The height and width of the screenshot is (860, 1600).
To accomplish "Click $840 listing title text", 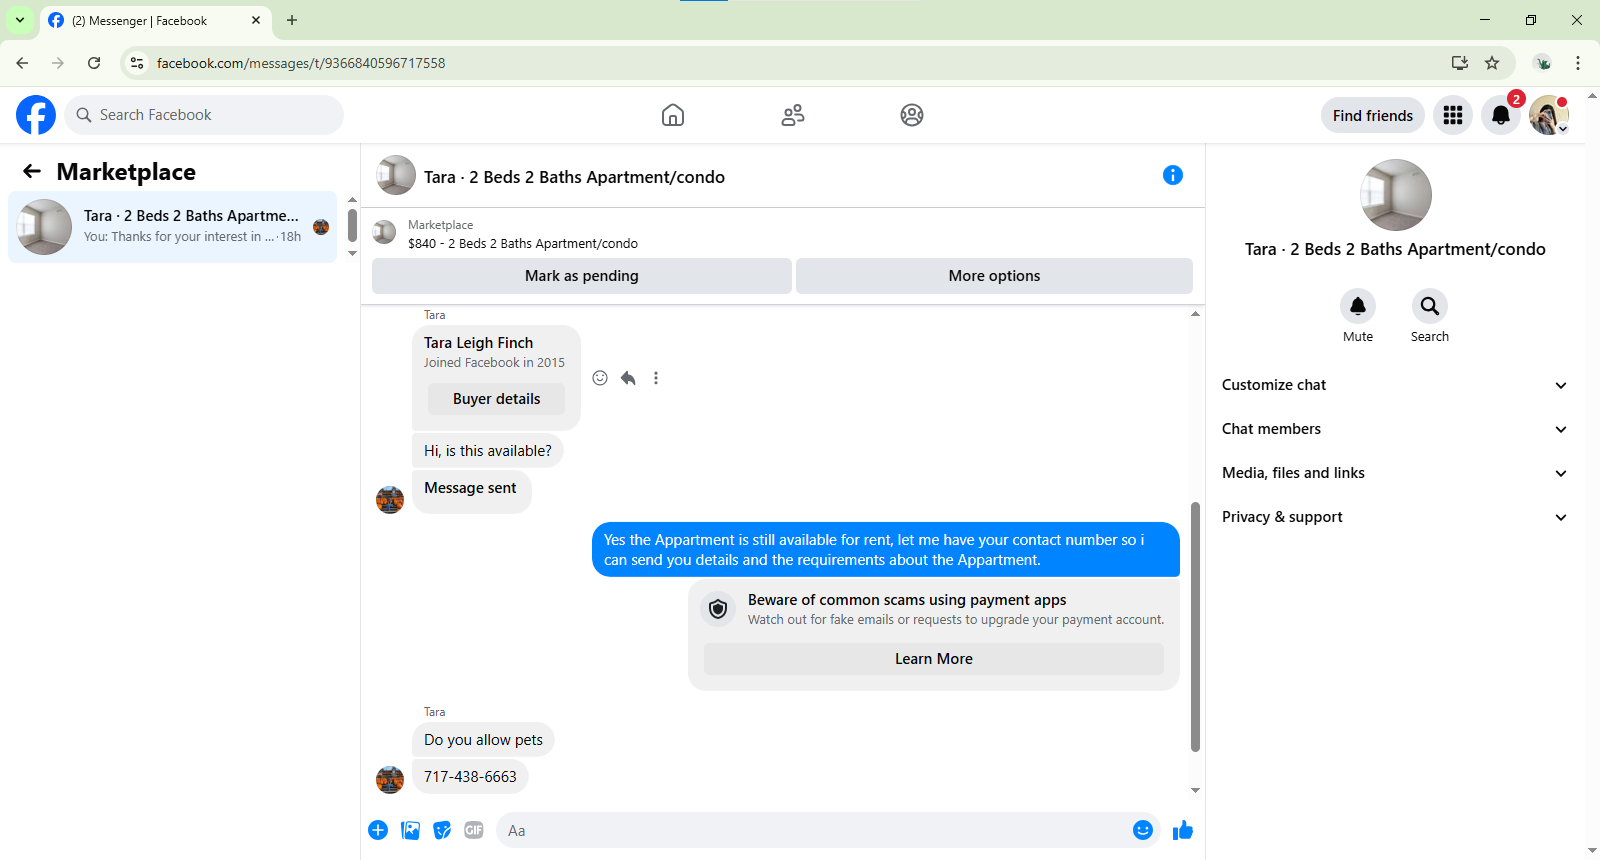I will (523, 243).
